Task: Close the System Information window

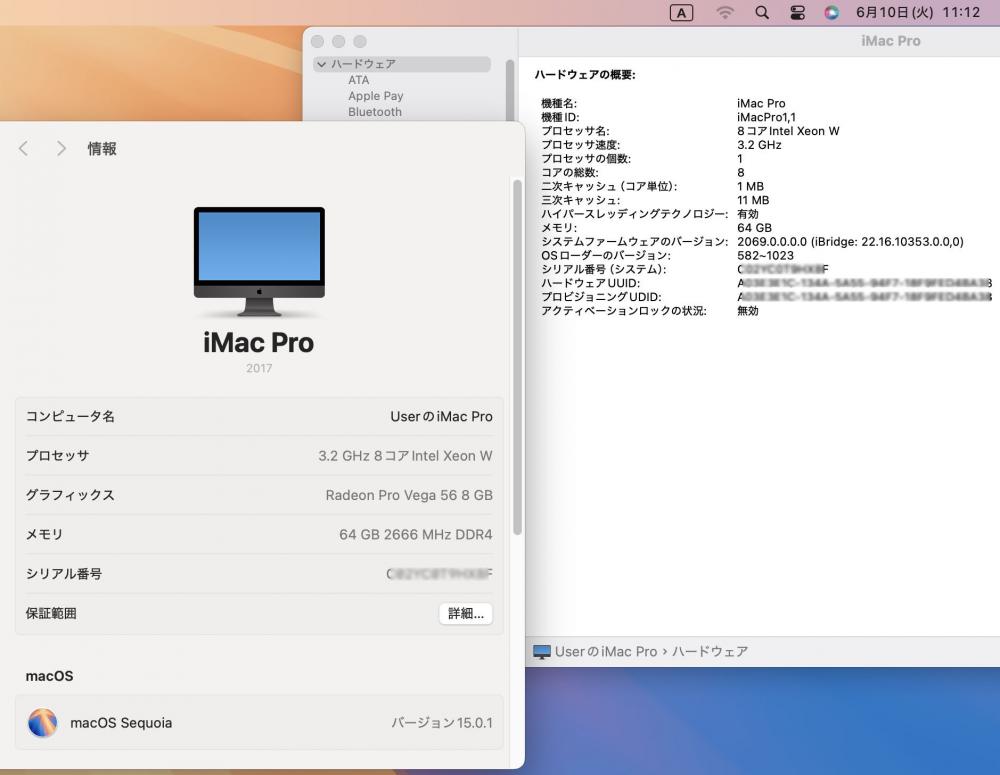Action: pos(317,41)
